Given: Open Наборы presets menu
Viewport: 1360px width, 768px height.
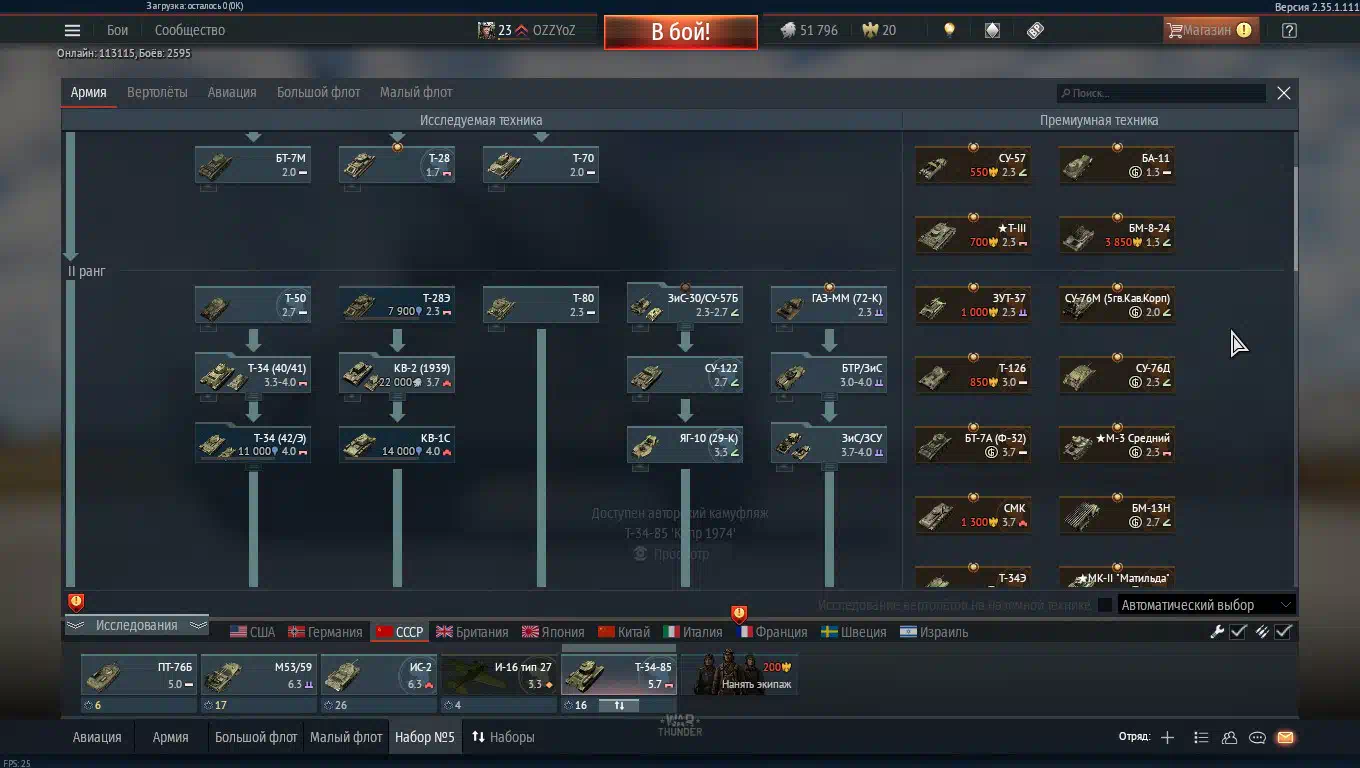Looking at the screenshot, I should tap(503, 737).
